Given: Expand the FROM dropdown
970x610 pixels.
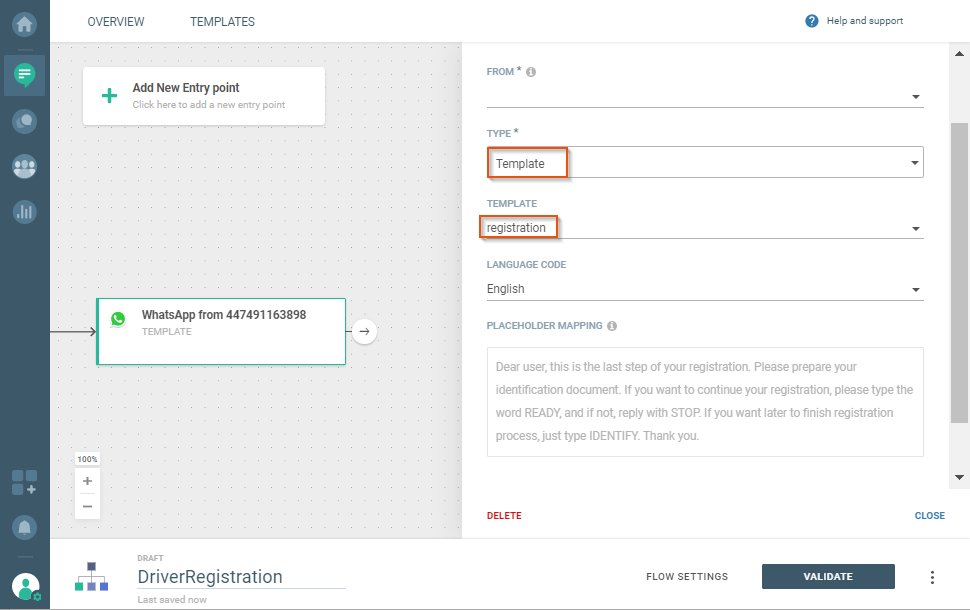Looking at the screenshot, I should pyautogui.click(x=704, y=96).
